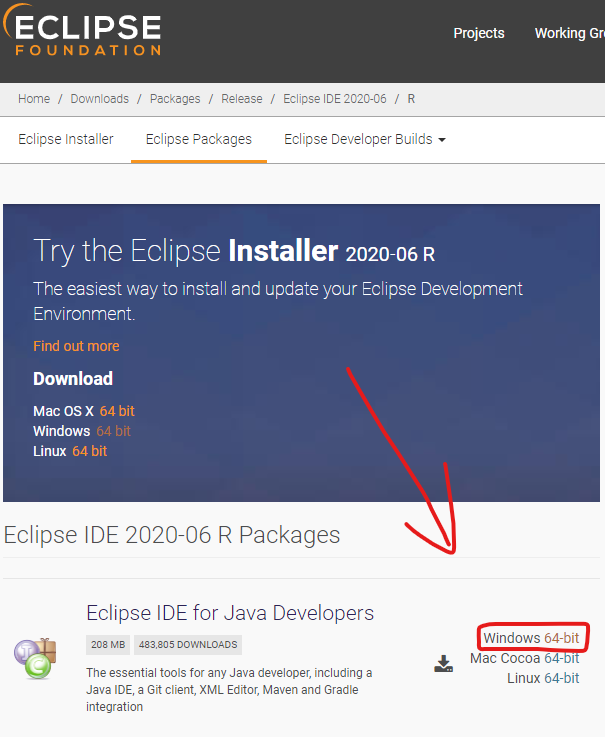Switch to the Eclipse Installer tab
Screen dimensions: 605x737
pos(66,139)
